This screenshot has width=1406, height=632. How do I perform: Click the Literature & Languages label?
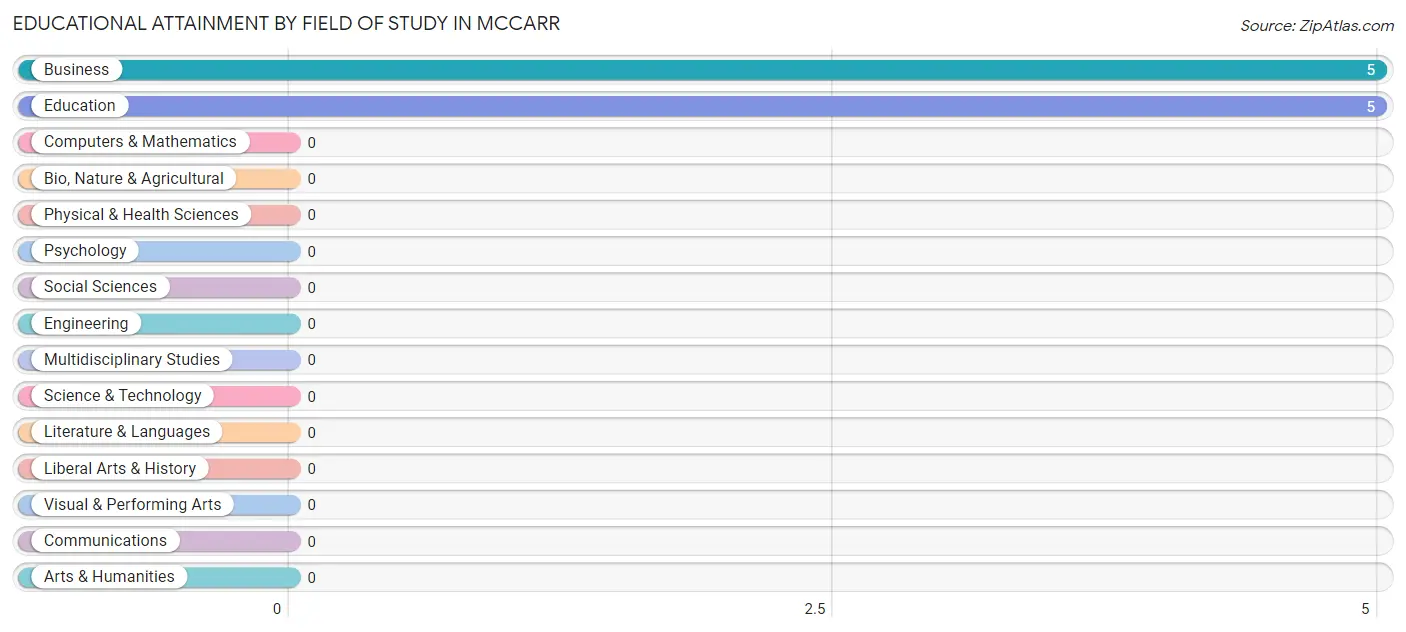127,432
